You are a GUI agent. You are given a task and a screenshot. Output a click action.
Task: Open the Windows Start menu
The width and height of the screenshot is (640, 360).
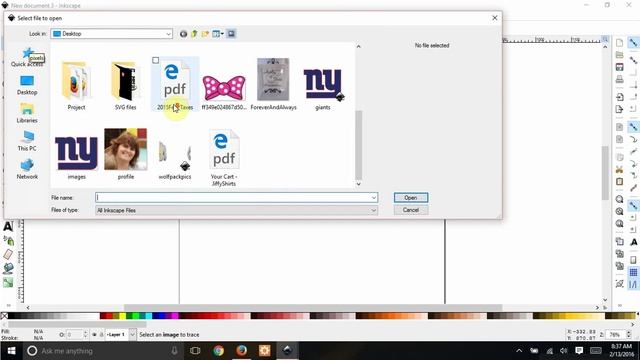[x=11, y=351]
